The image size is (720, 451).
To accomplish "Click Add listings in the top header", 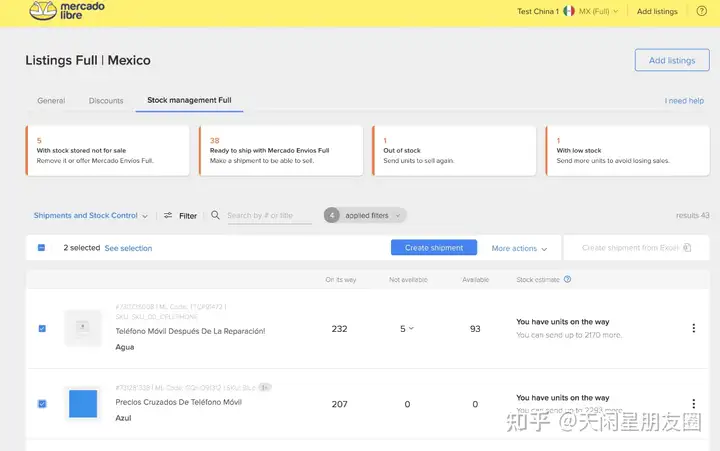I will [x=657, y=11].
